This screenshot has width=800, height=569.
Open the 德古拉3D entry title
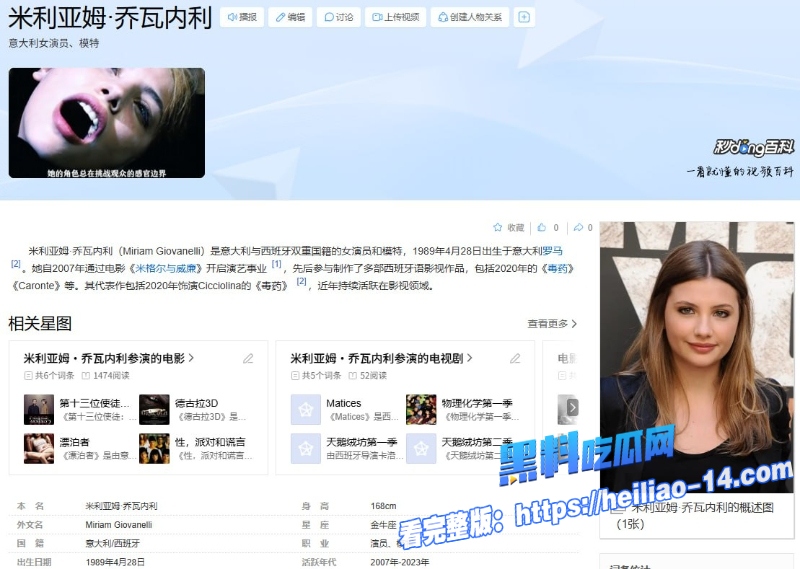click(x=196, y=403)
